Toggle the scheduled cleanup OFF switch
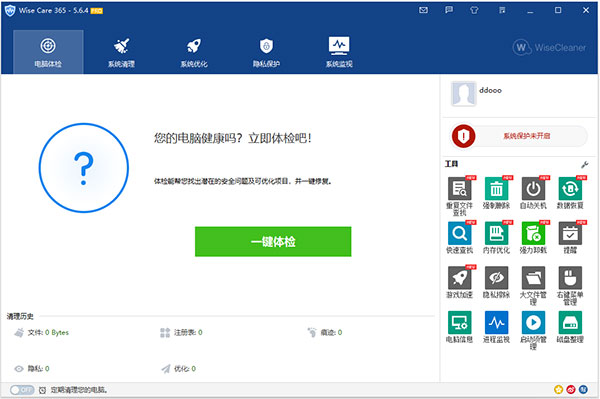The width and height of the screenshot is (600, 399). [22, 390]
